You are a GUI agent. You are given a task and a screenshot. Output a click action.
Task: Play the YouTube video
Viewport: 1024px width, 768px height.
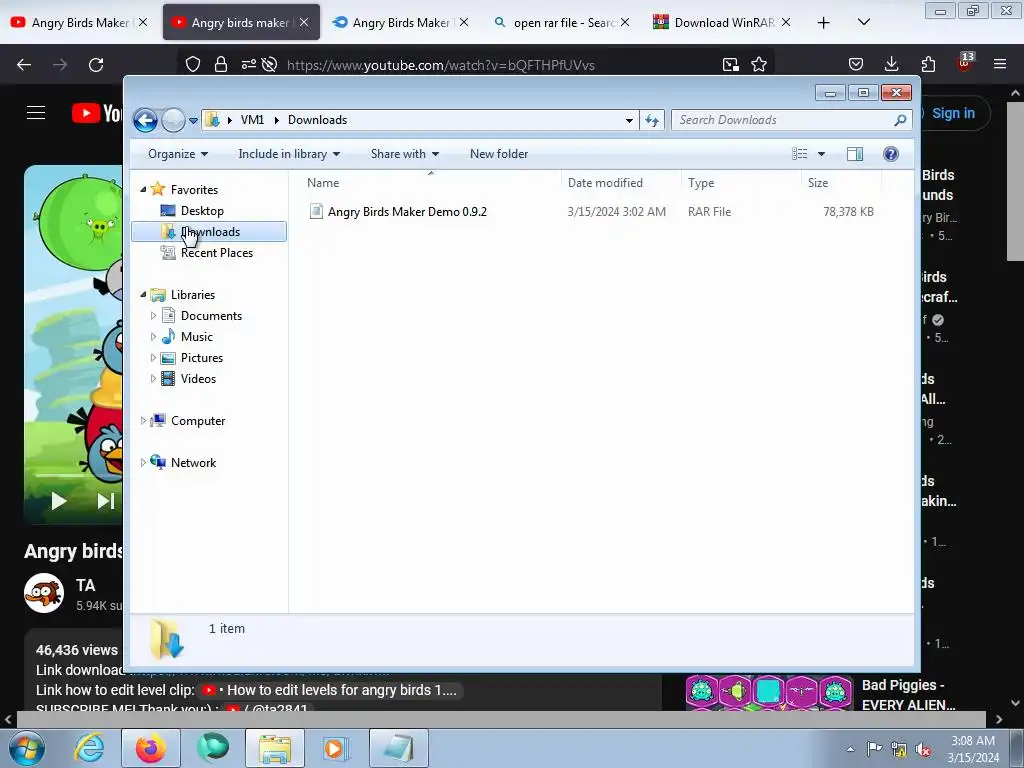pyautogui.click(x=59, y=501)
